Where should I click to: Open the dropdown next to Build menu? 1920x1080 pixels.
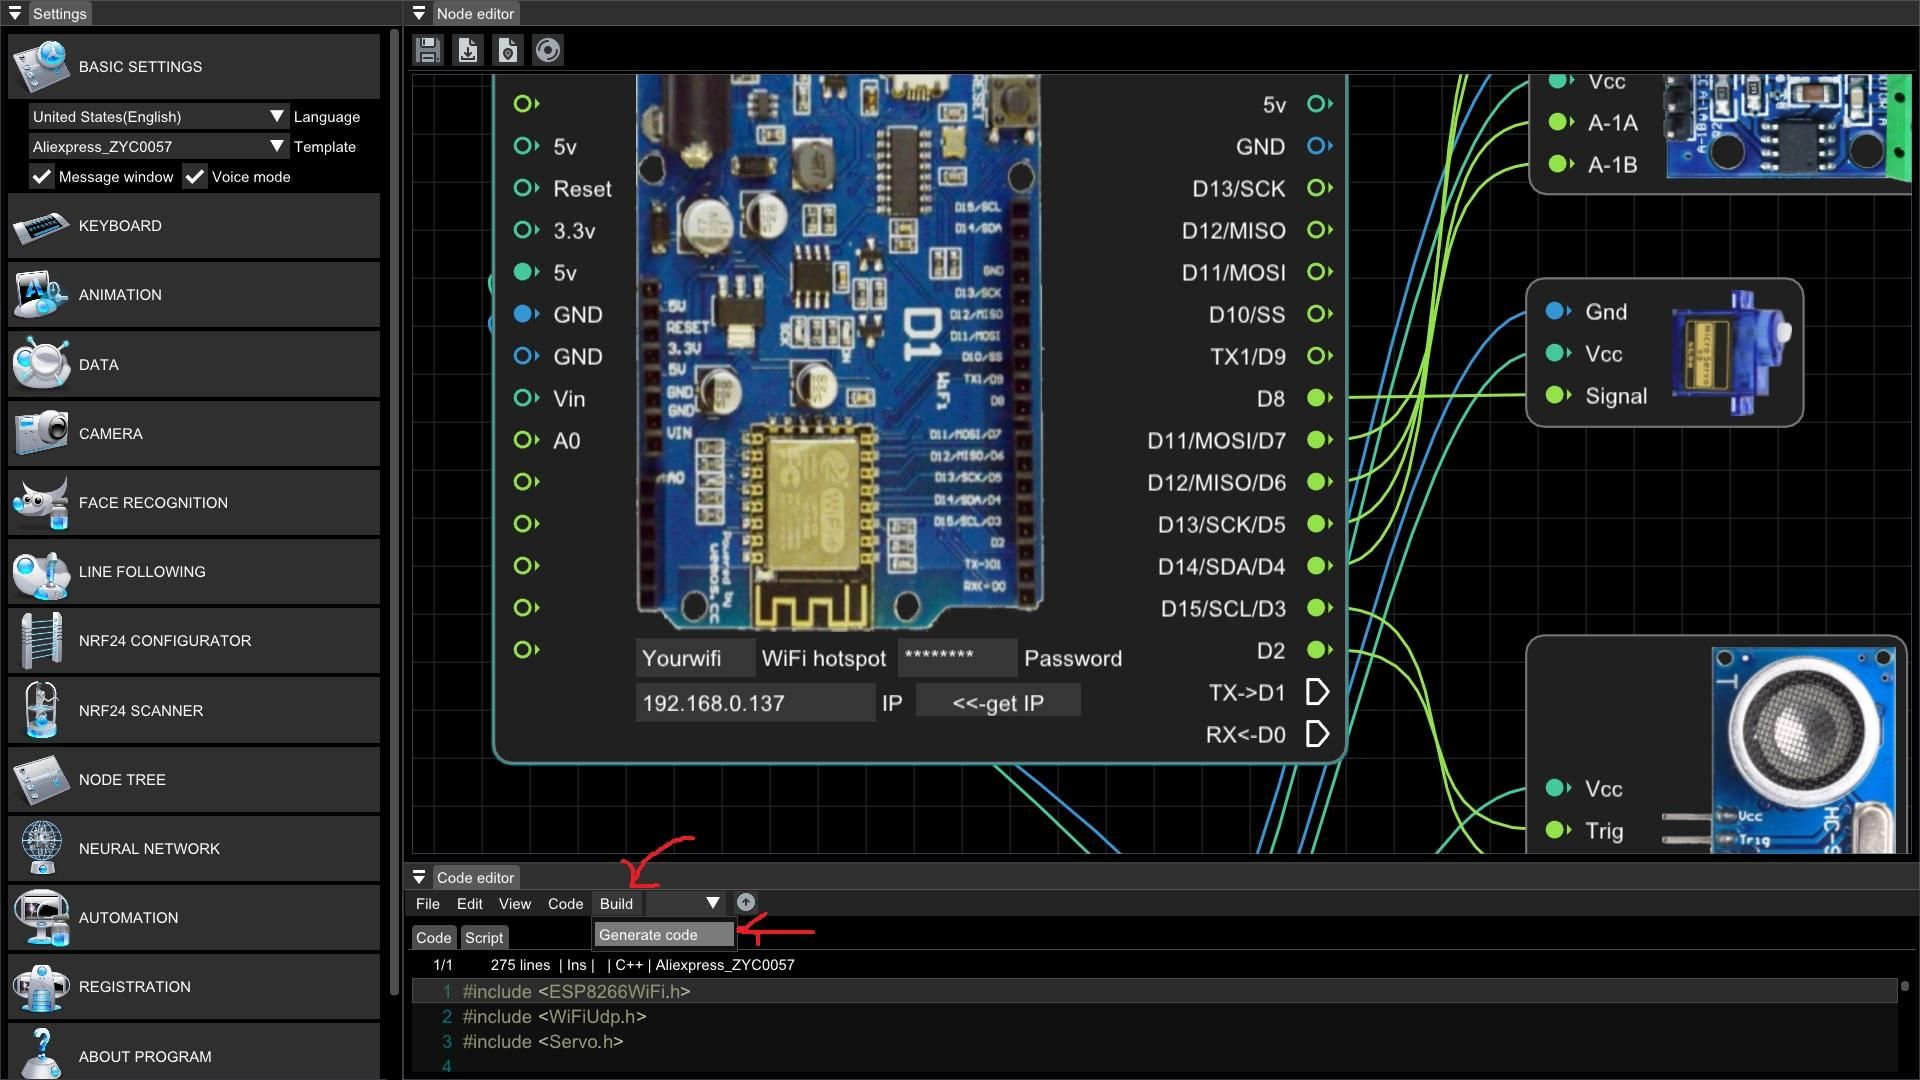684,903
